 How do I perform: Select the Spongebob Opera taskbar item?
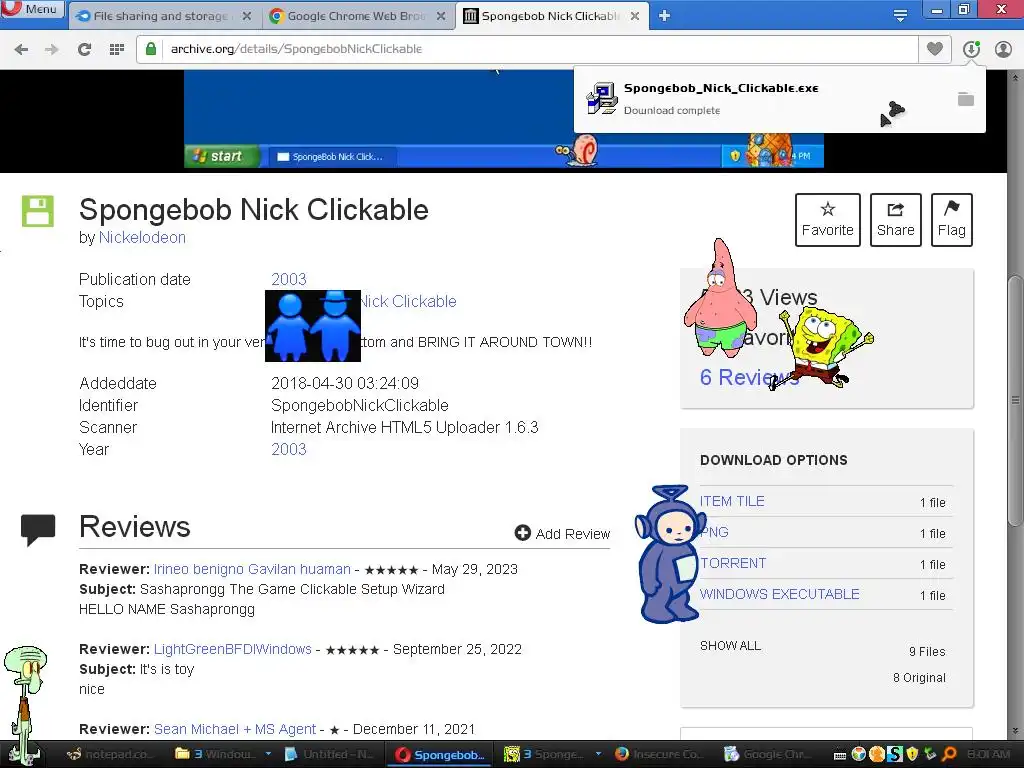(x=440, y=754)
